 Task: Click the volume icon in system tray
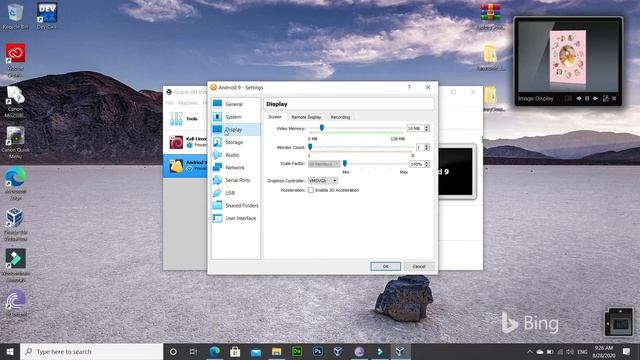[570, 351]
